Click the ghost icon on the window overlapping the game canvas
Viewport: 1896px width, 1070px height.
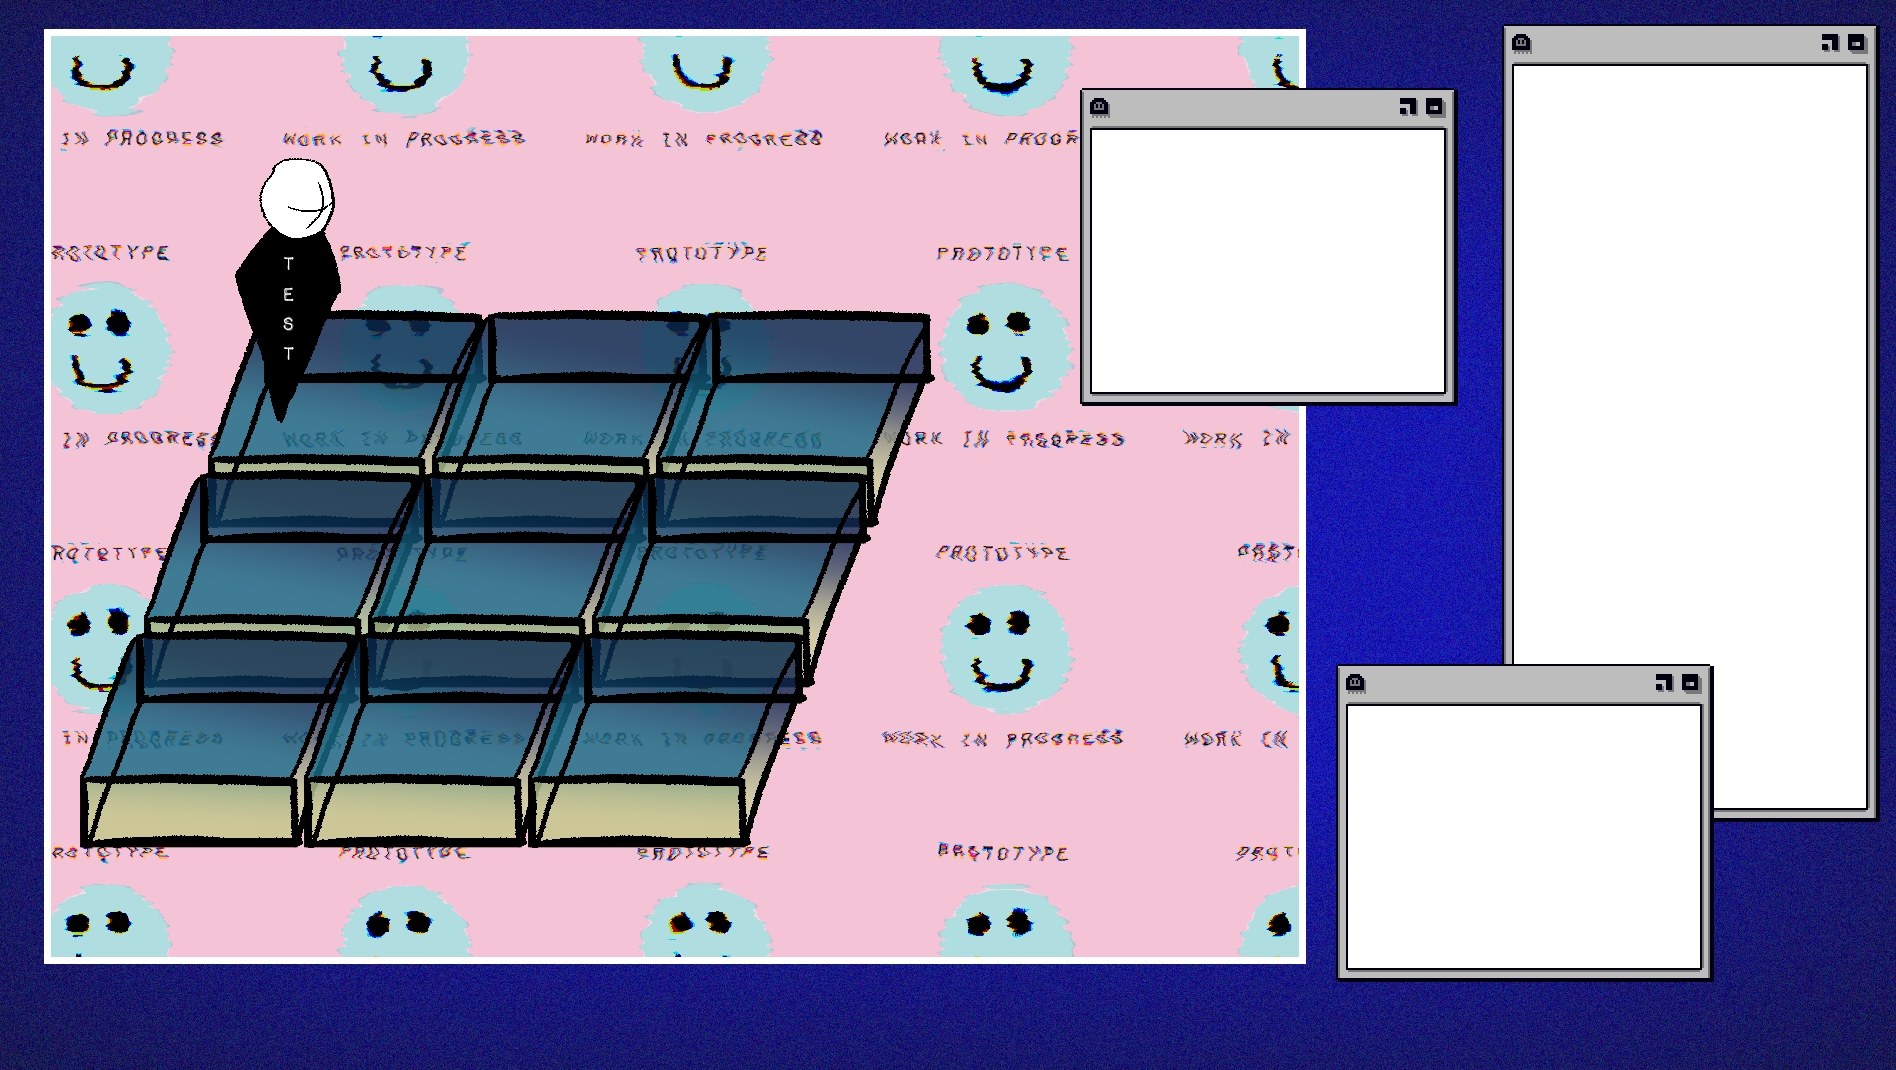pos(1099,107)
